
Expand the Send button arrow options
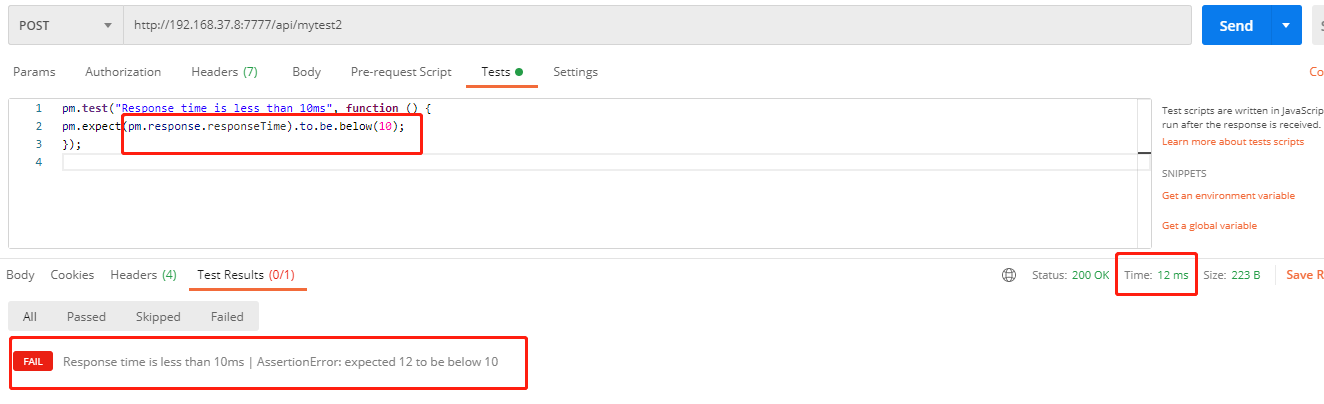tap(1286, 26)
